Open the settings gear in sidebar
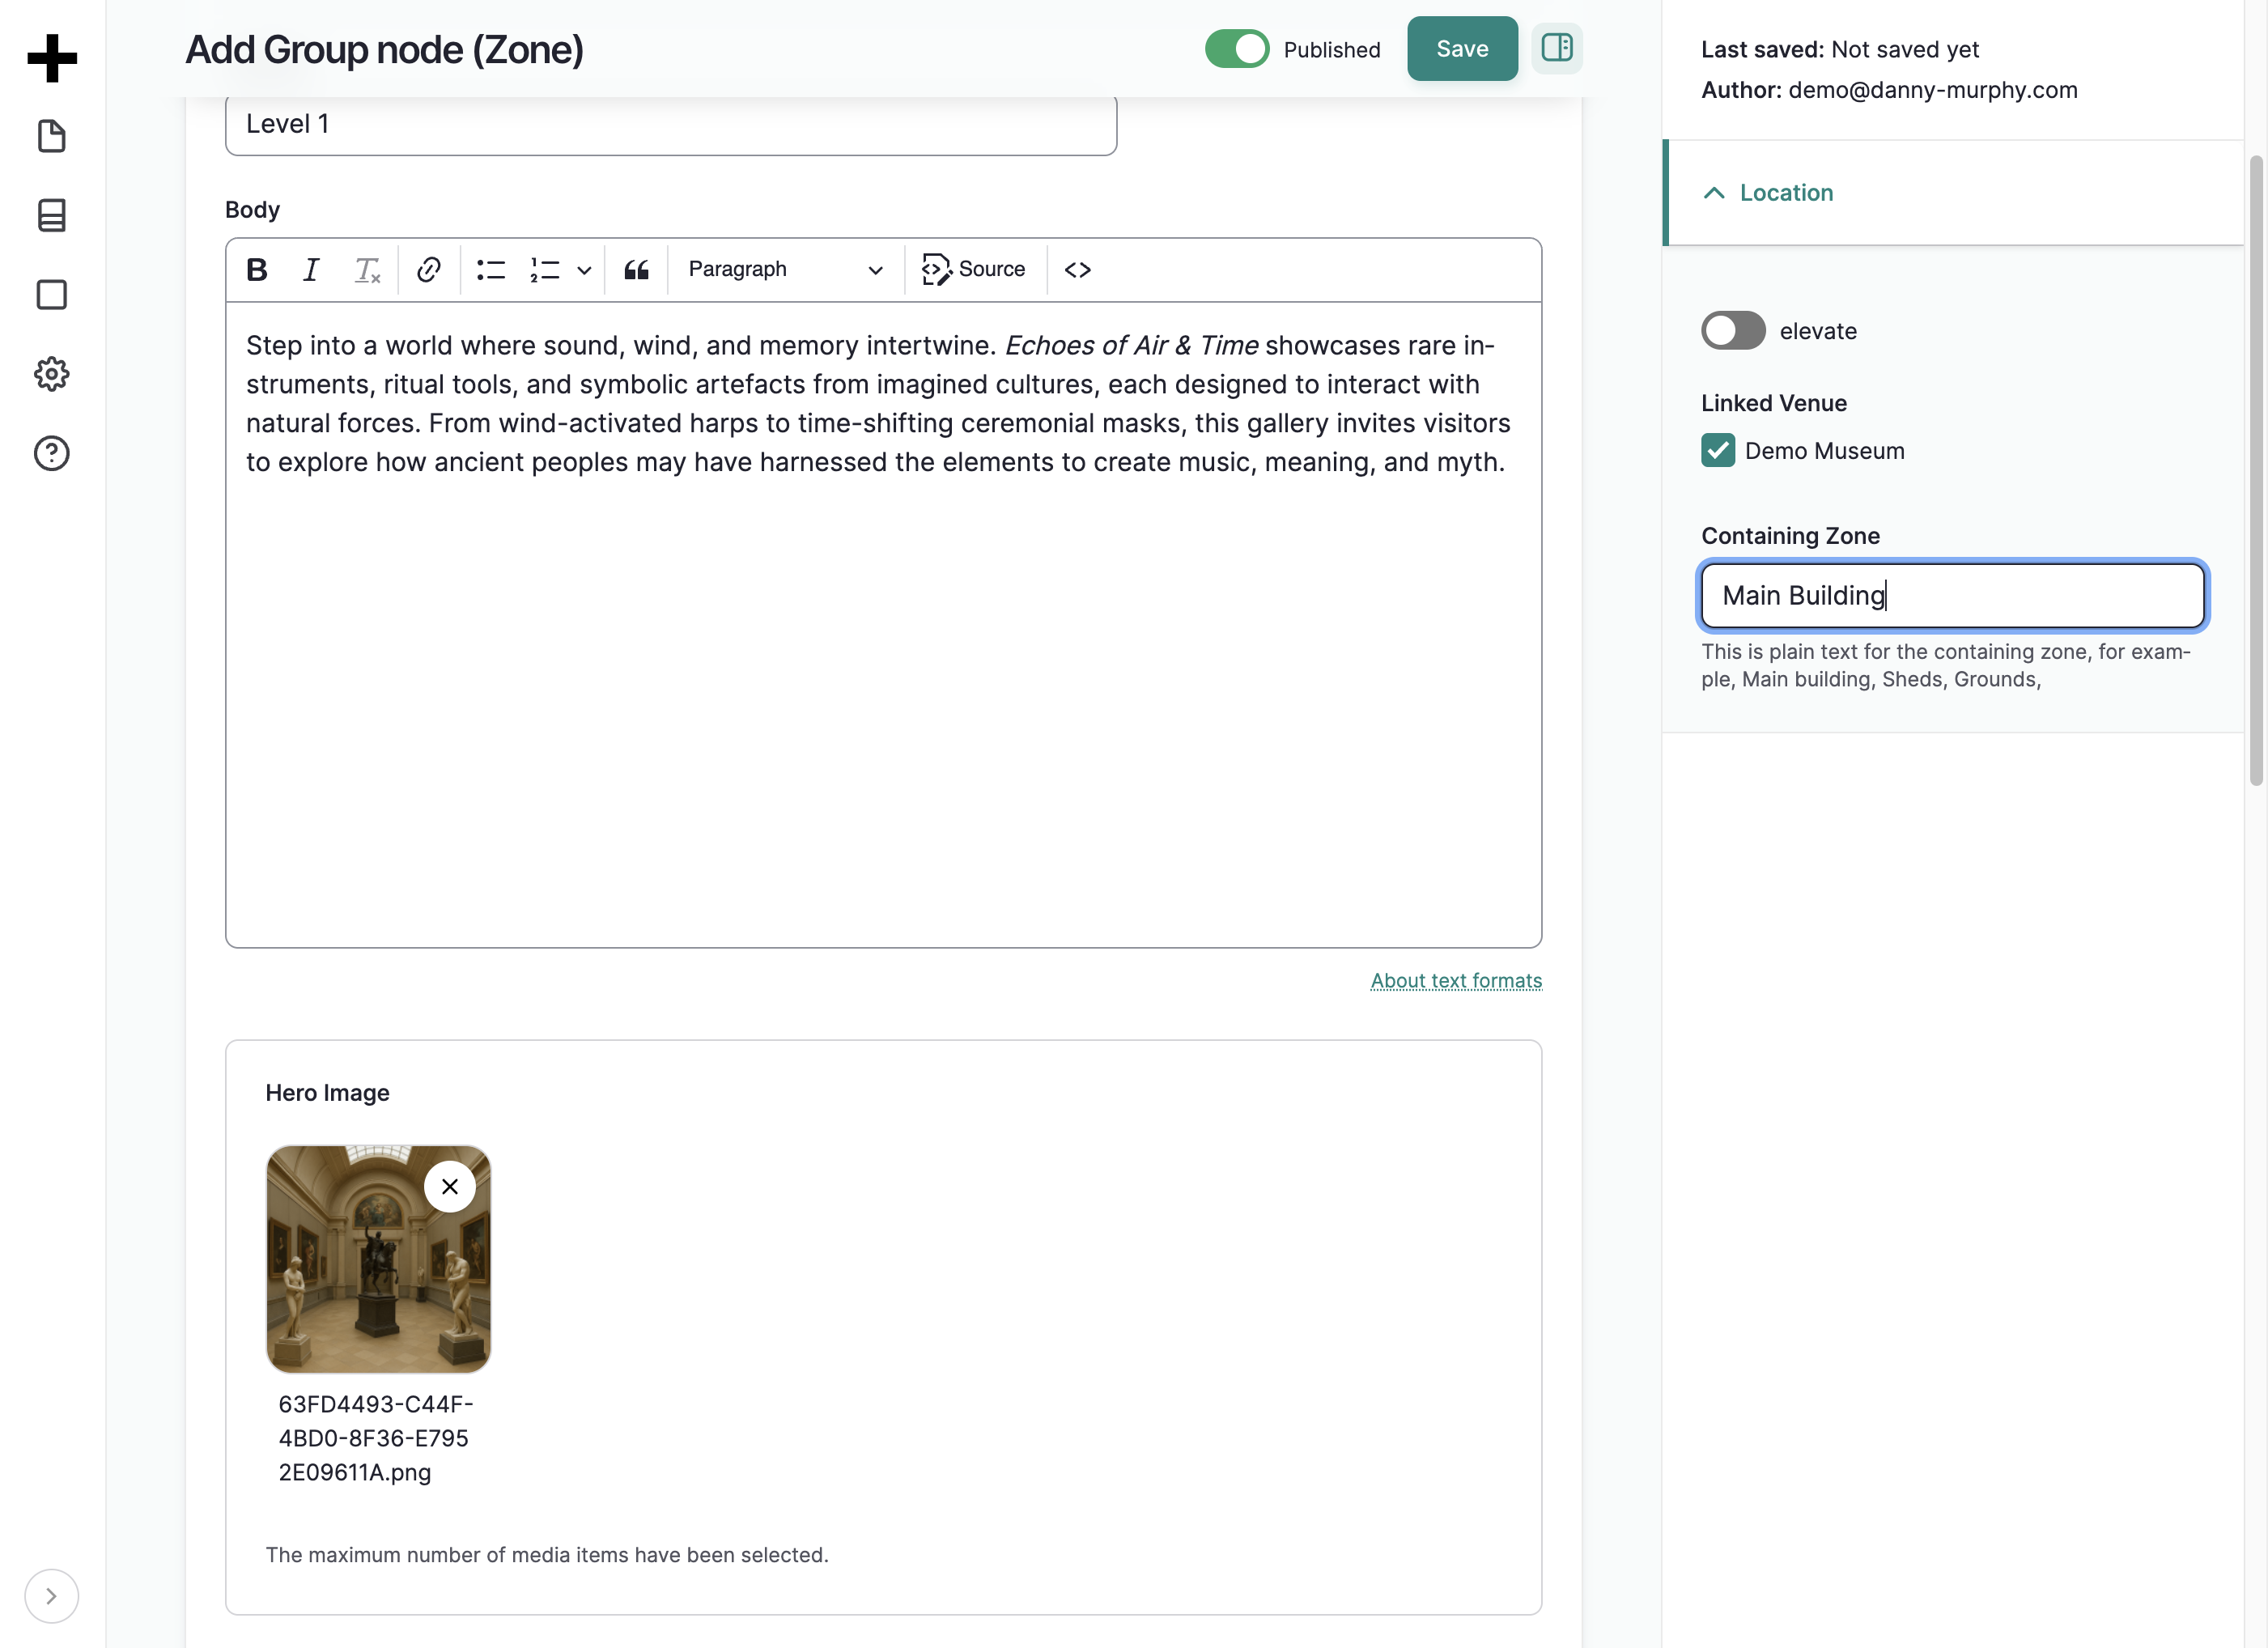The width and height of the screenshot is (2268, 1648). [x=52, y=374]
